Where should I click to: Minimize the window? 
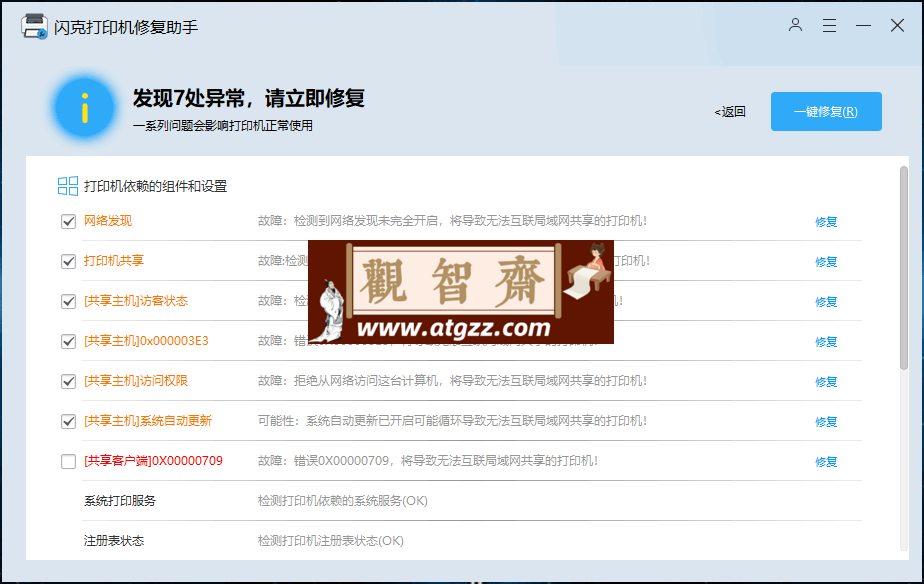point(863,25)
